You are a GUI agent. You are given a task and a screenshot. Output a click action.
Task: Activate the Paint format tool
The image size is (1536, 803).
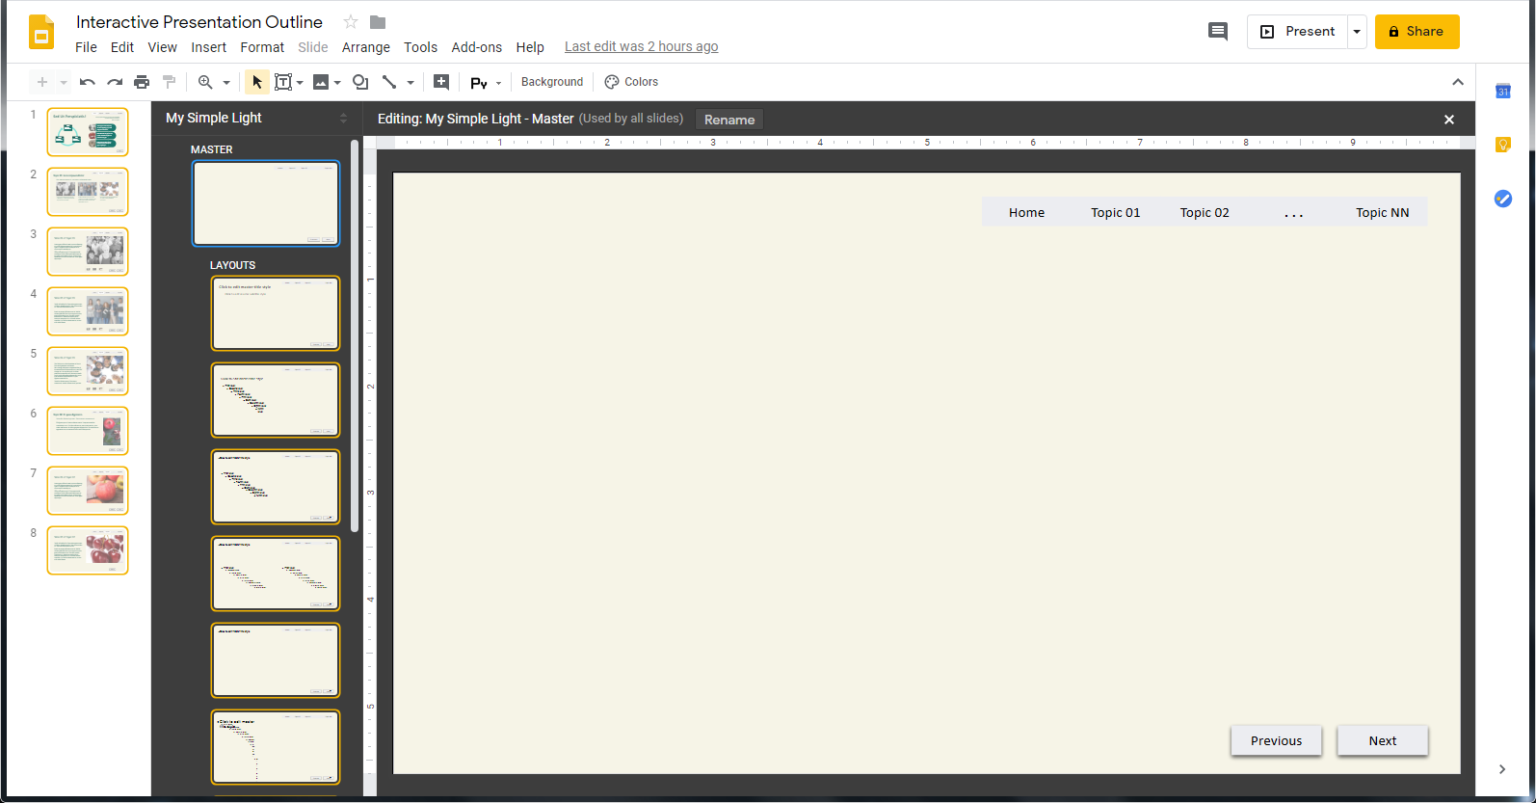click(168, 81)
